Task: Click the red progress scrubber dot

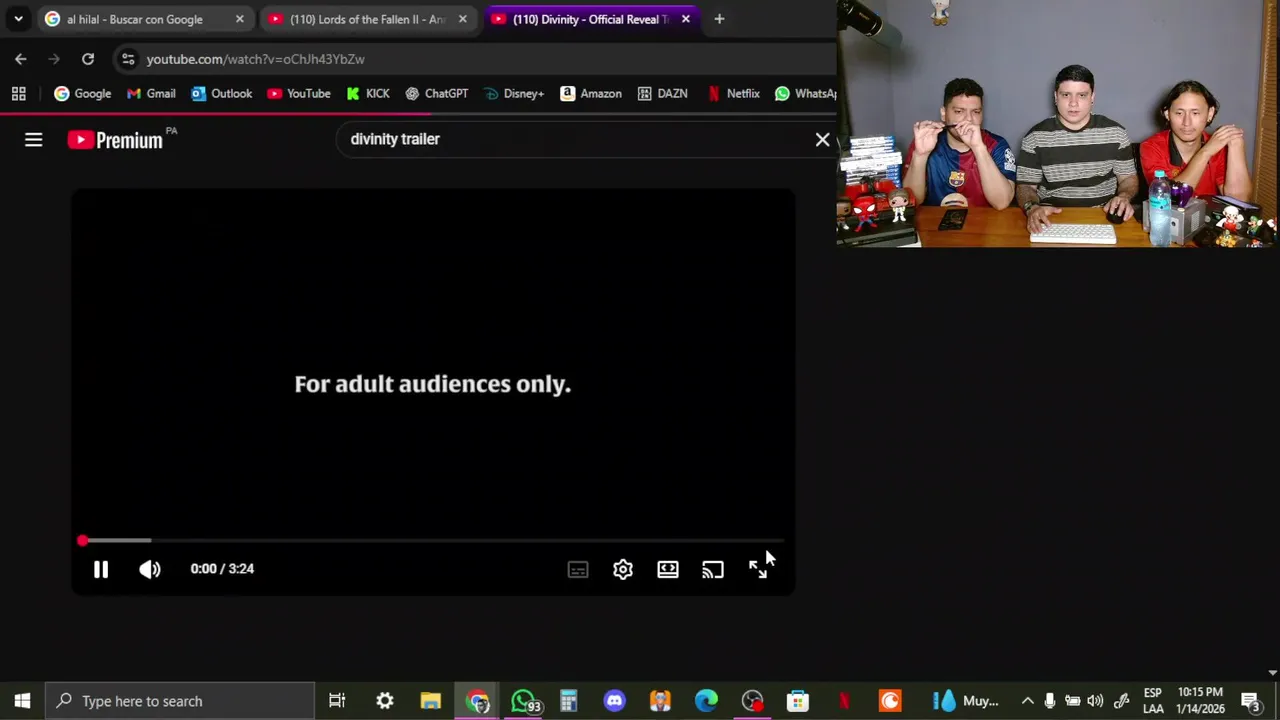Action: pos(82,541)
